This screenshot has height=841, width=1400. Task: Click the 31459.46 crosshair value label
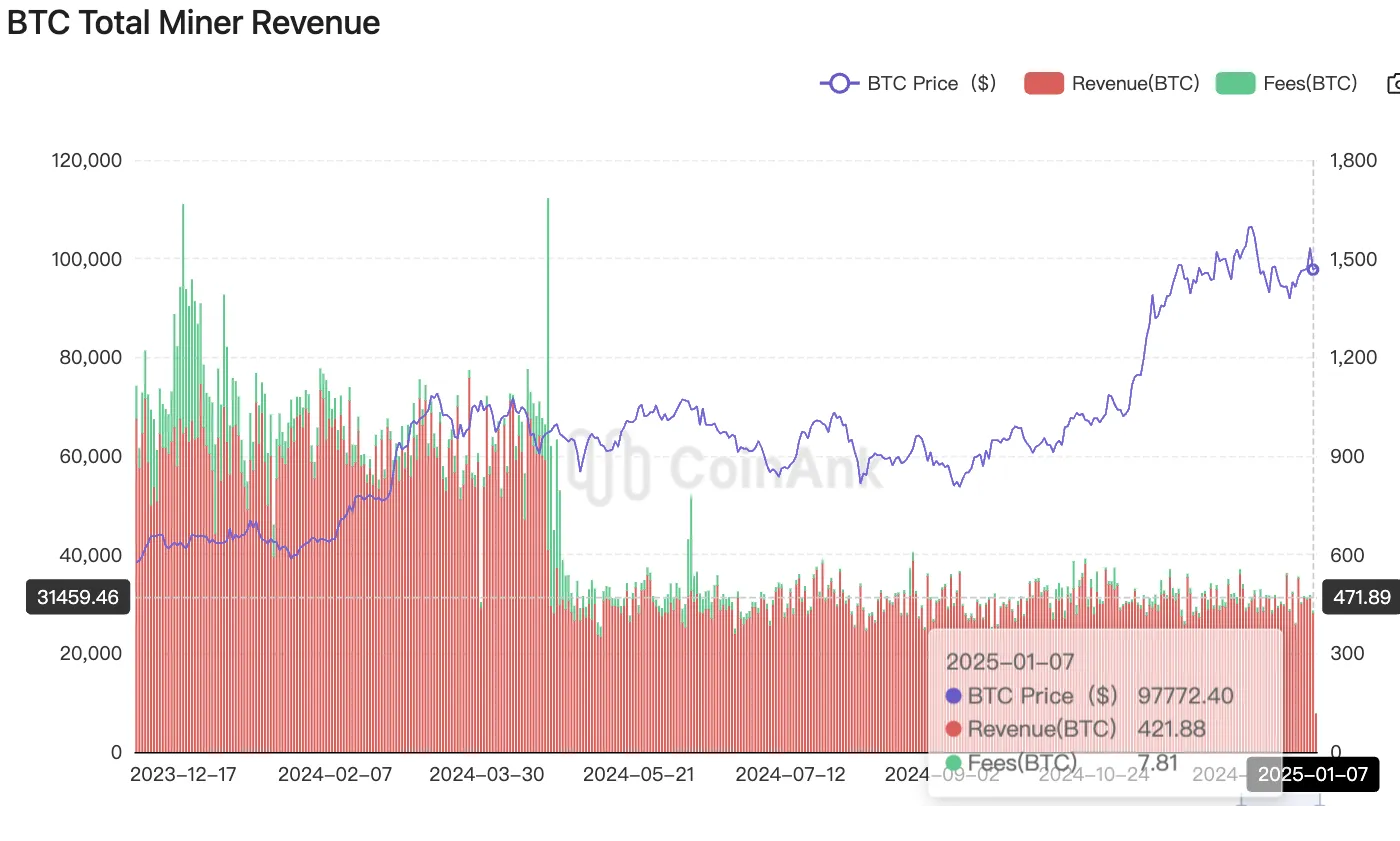click(78, 598)
